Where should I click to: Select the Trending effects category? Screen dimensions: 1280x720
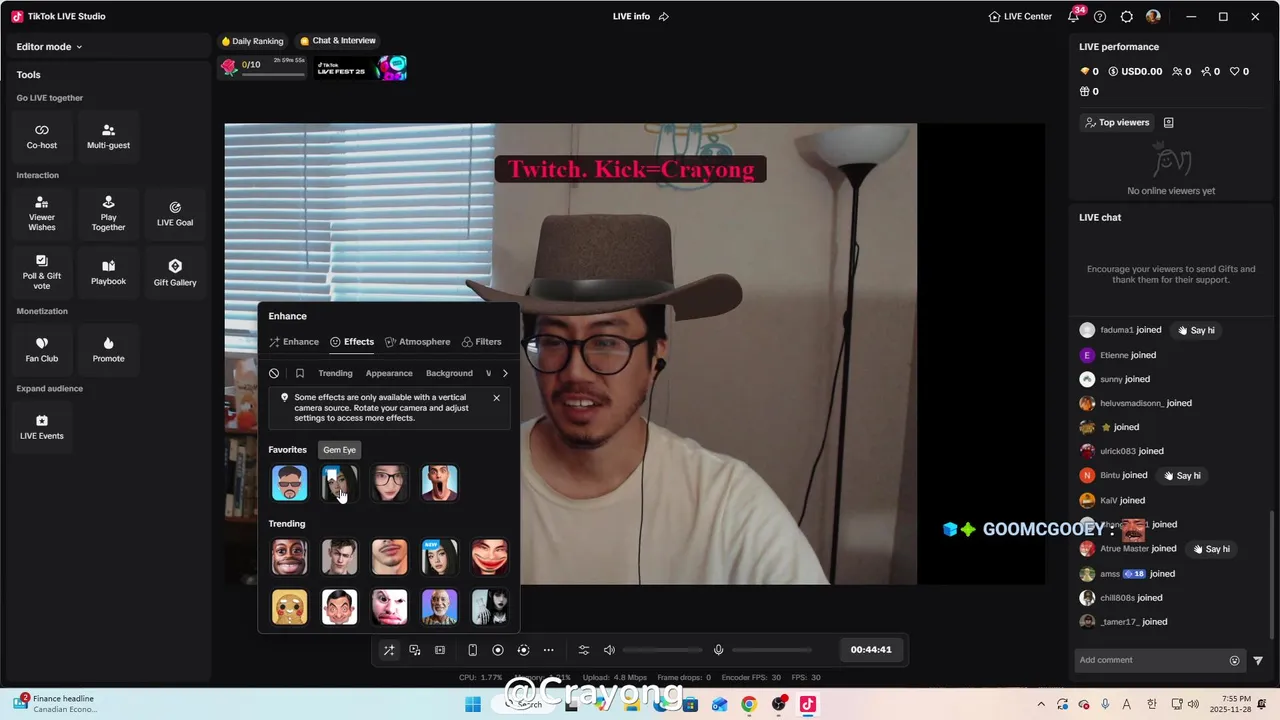point(335,373)
